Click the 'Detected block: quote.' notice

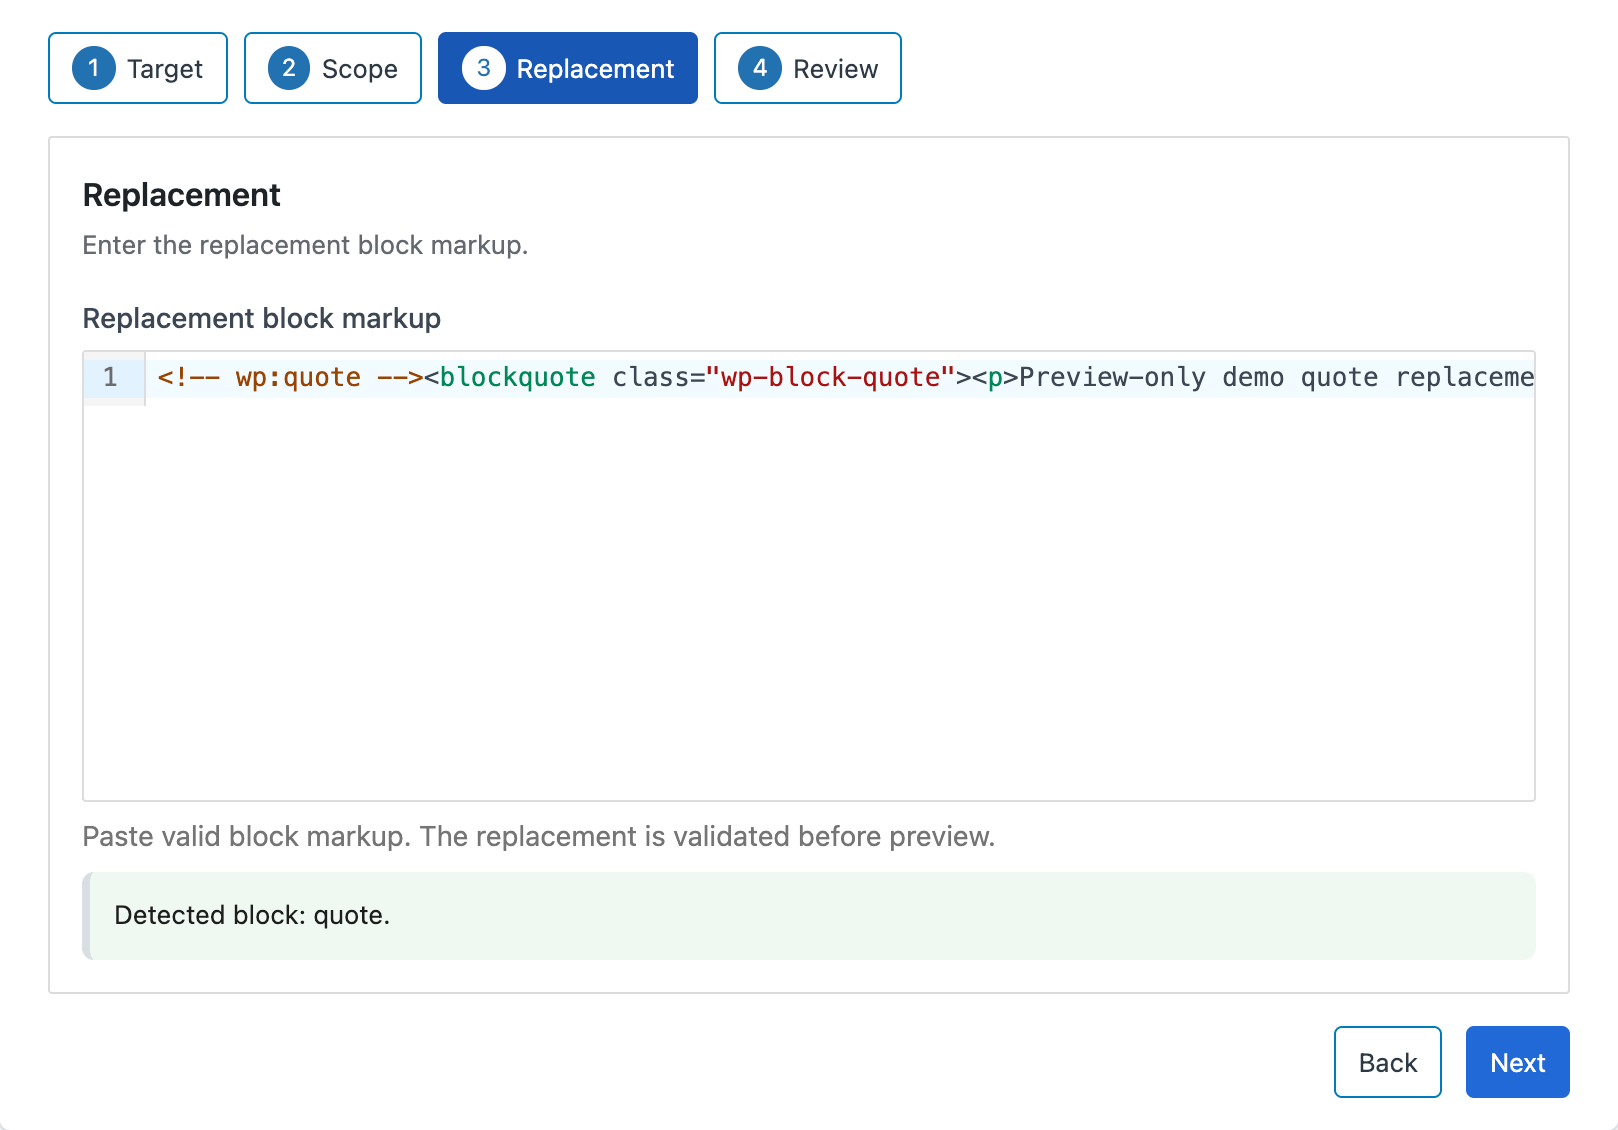pos(809,916)
